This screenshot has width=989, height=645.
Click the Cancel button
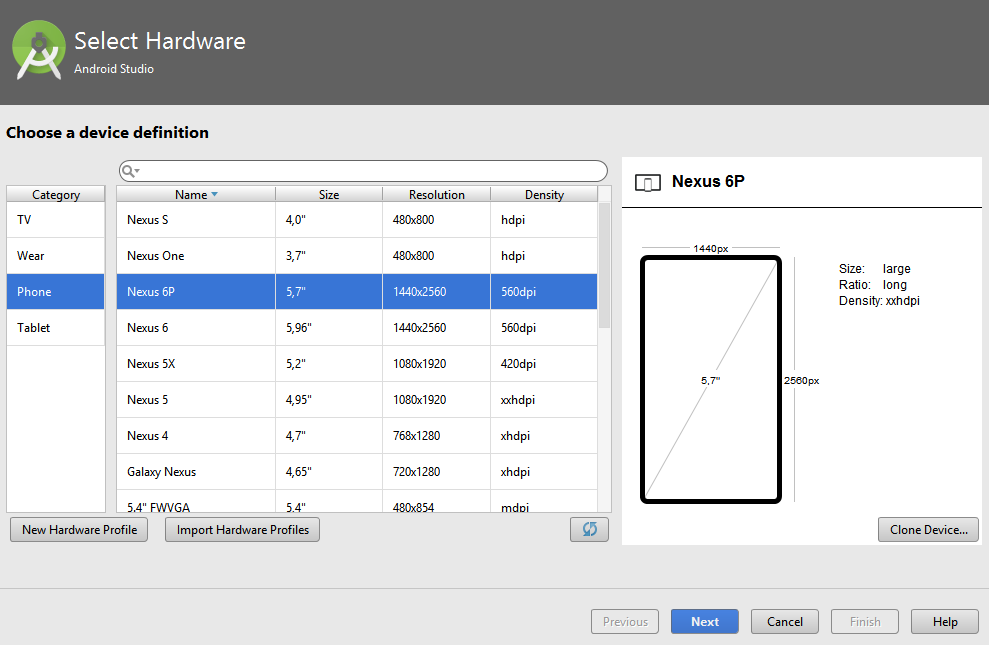[x=785, y=622]
